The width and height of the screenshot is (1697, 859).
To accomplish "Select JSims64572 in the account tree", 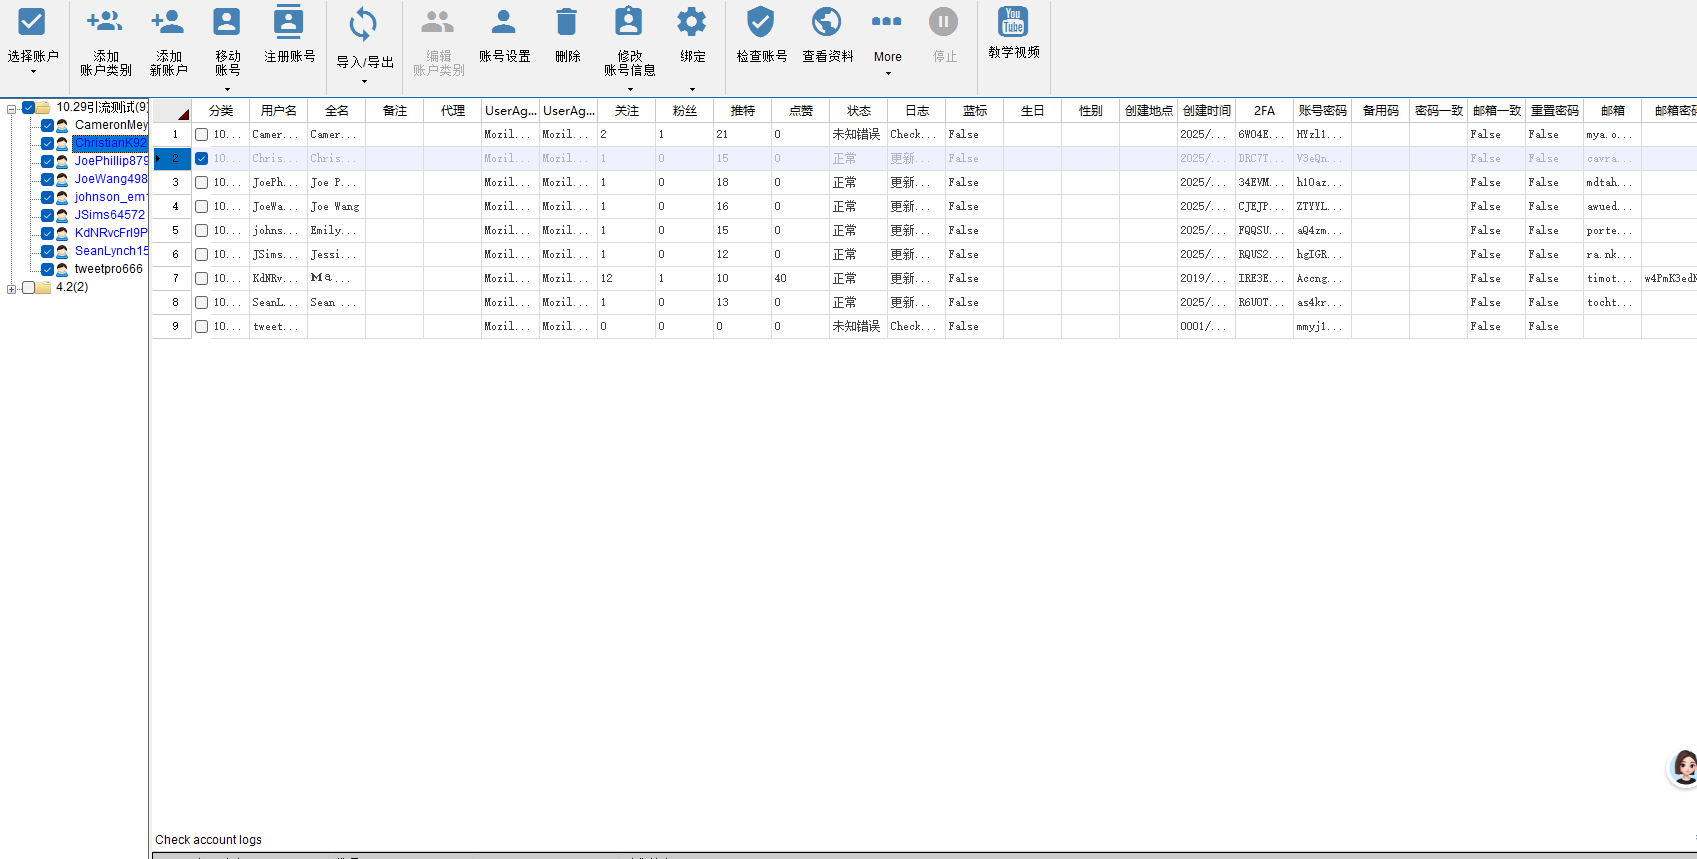I will pos(110,215).
